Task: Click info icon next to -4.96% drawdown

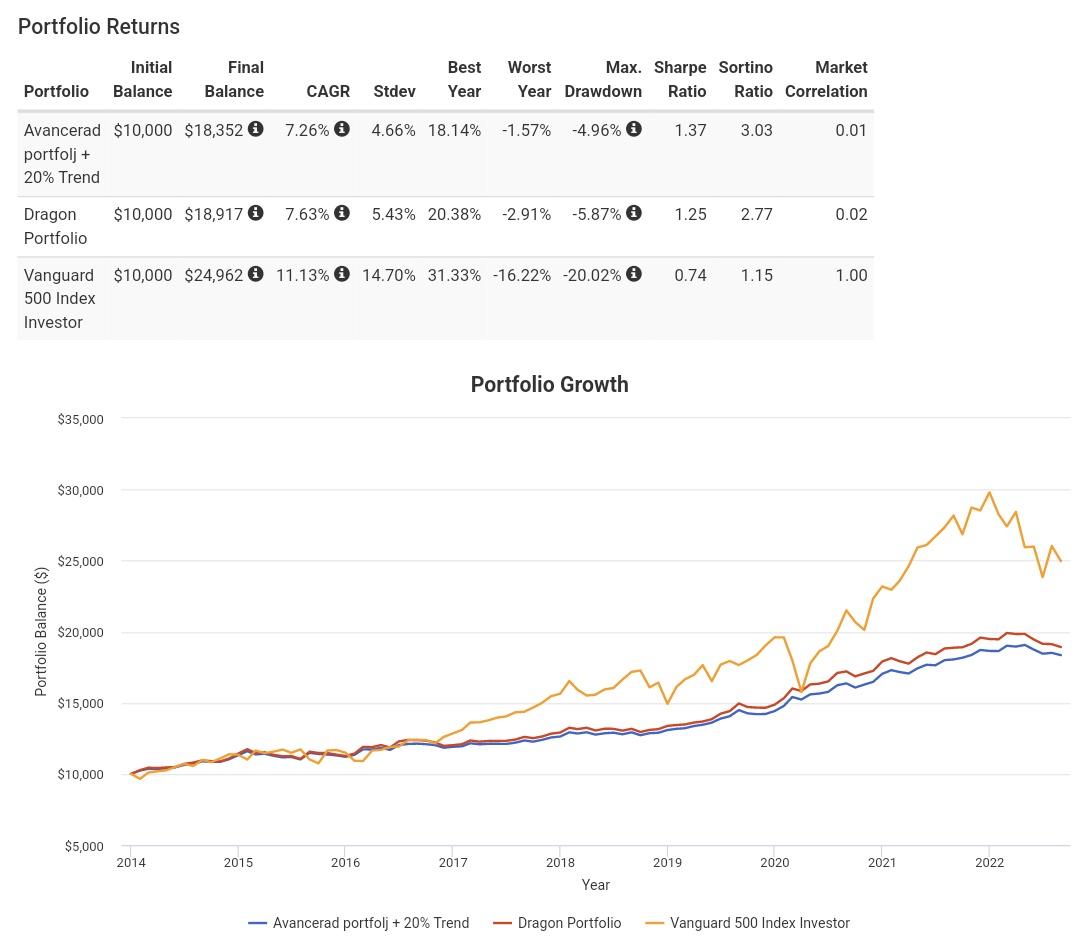Action: tap(634, 130)
